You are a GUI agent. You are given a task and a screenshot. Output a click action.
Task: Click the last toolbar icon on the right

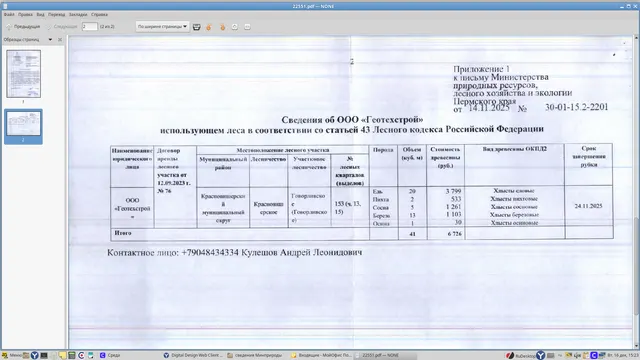tap(247, 27)
